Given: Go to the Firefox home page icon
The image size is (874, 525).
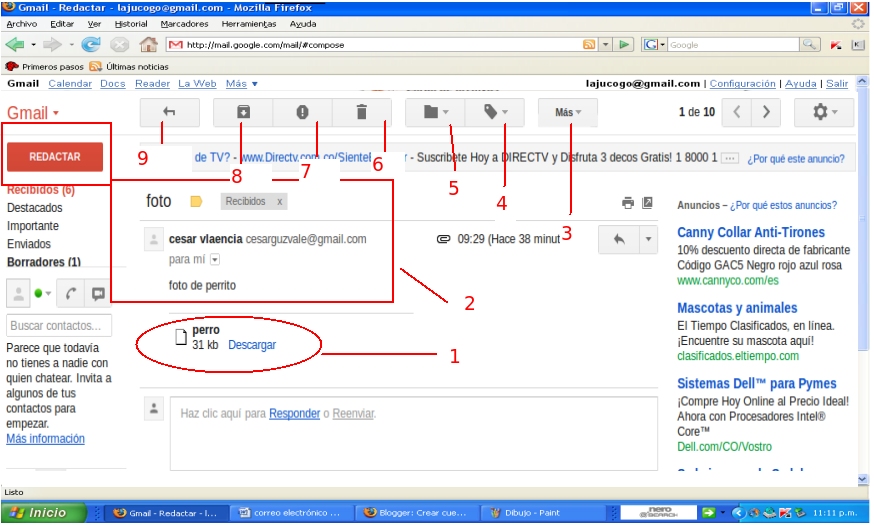Looking at the screenshot, I should click(x=148, y=45).
